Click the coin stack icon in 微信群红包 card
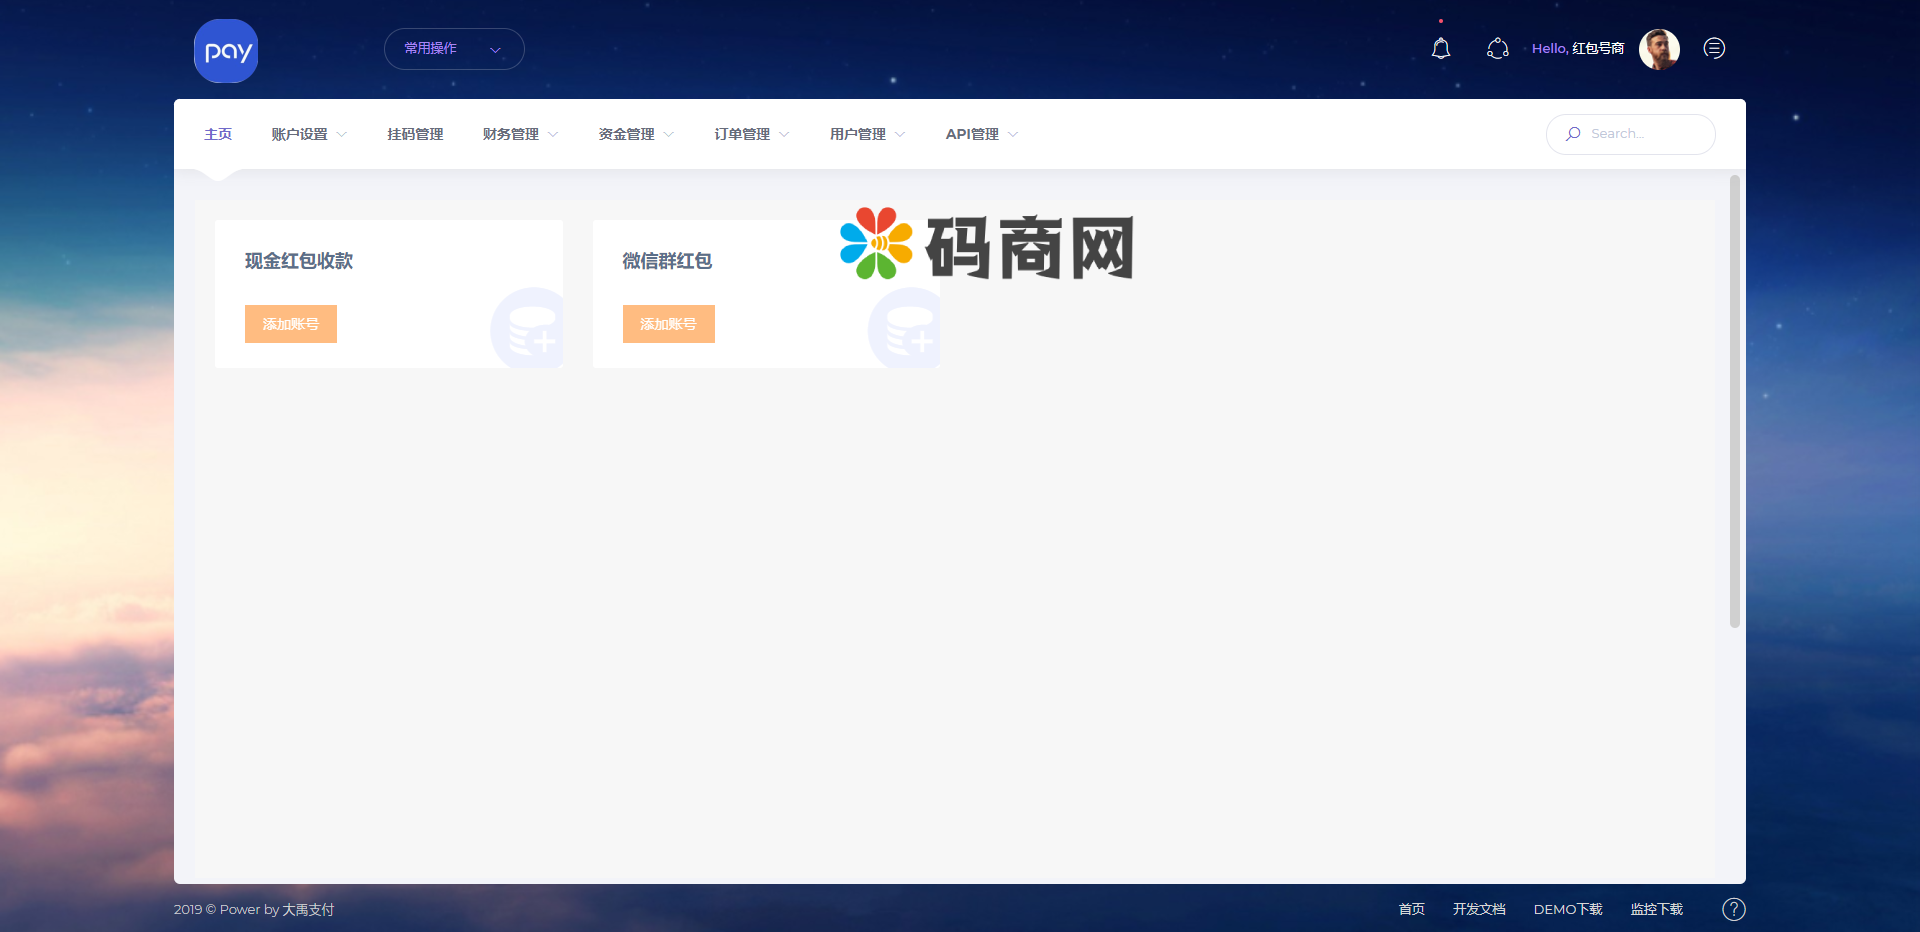 click(907, 330)
